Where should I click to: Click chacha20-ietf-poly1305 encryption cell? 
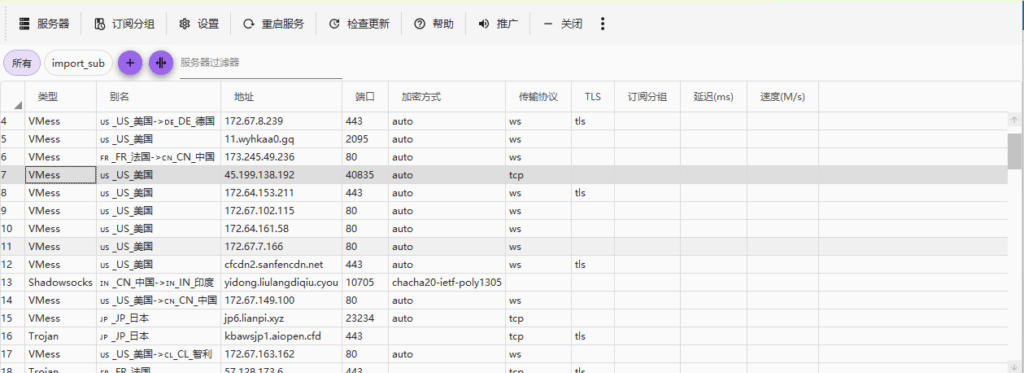(447, 282)
